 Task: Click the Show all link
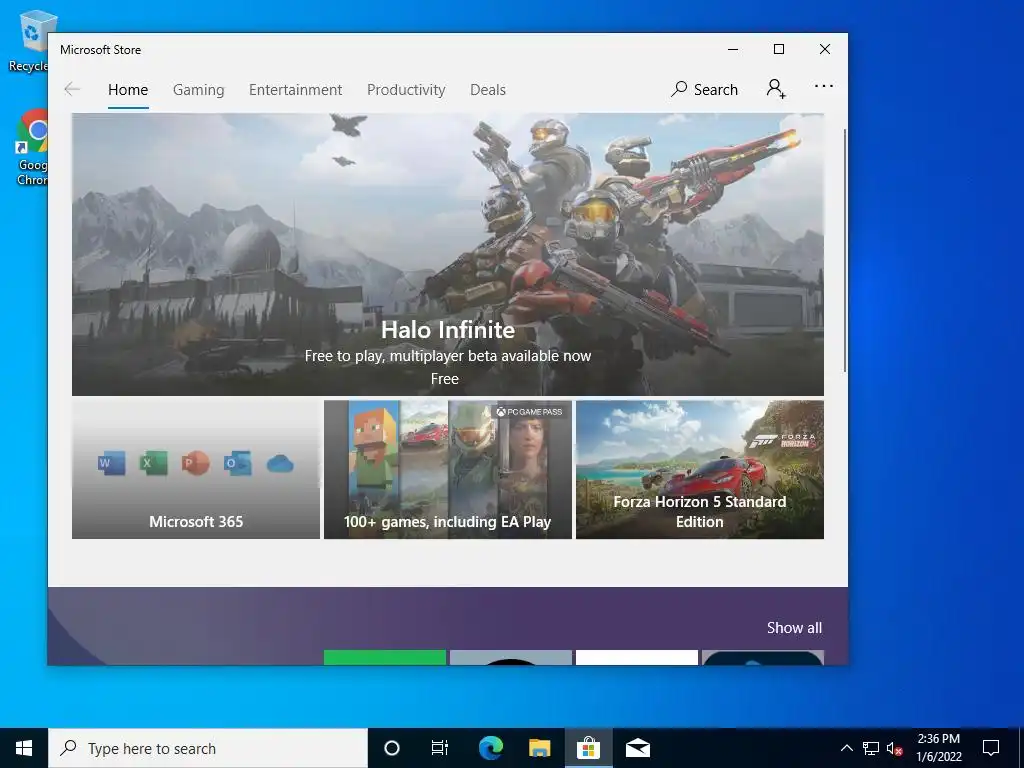tap(794, 628)
